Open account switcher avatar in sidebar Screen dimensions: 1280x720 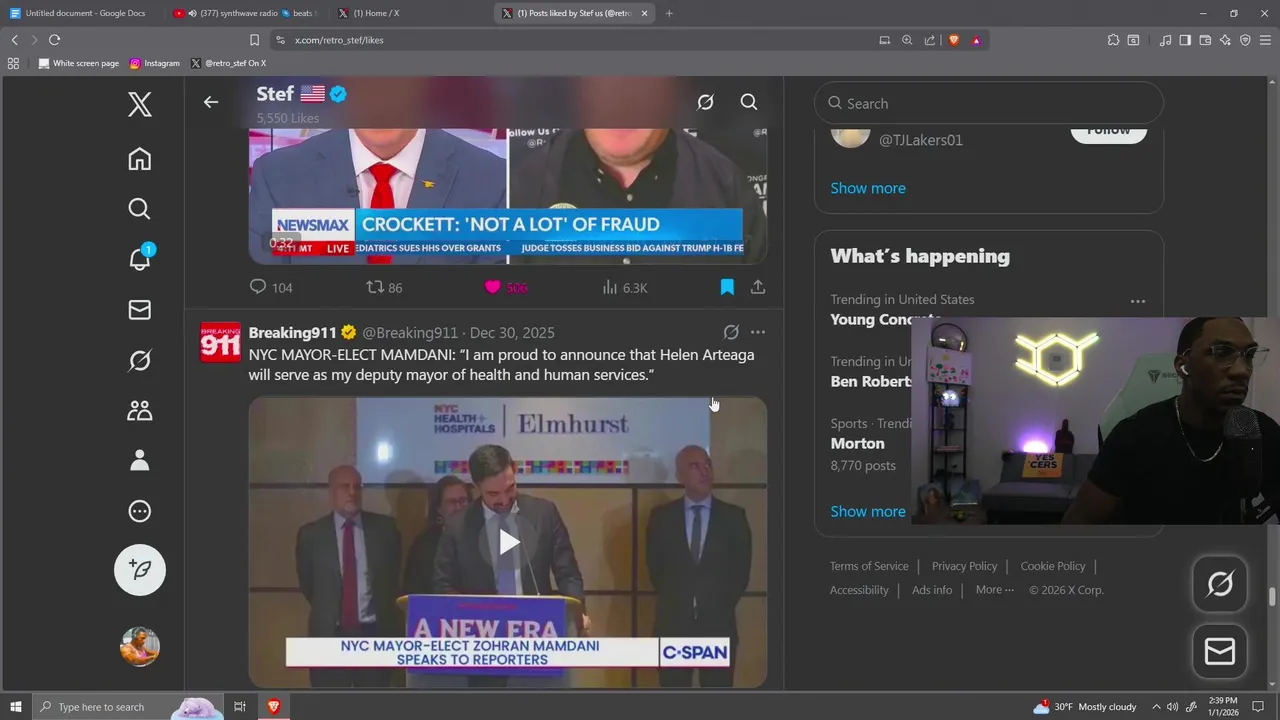140,646
